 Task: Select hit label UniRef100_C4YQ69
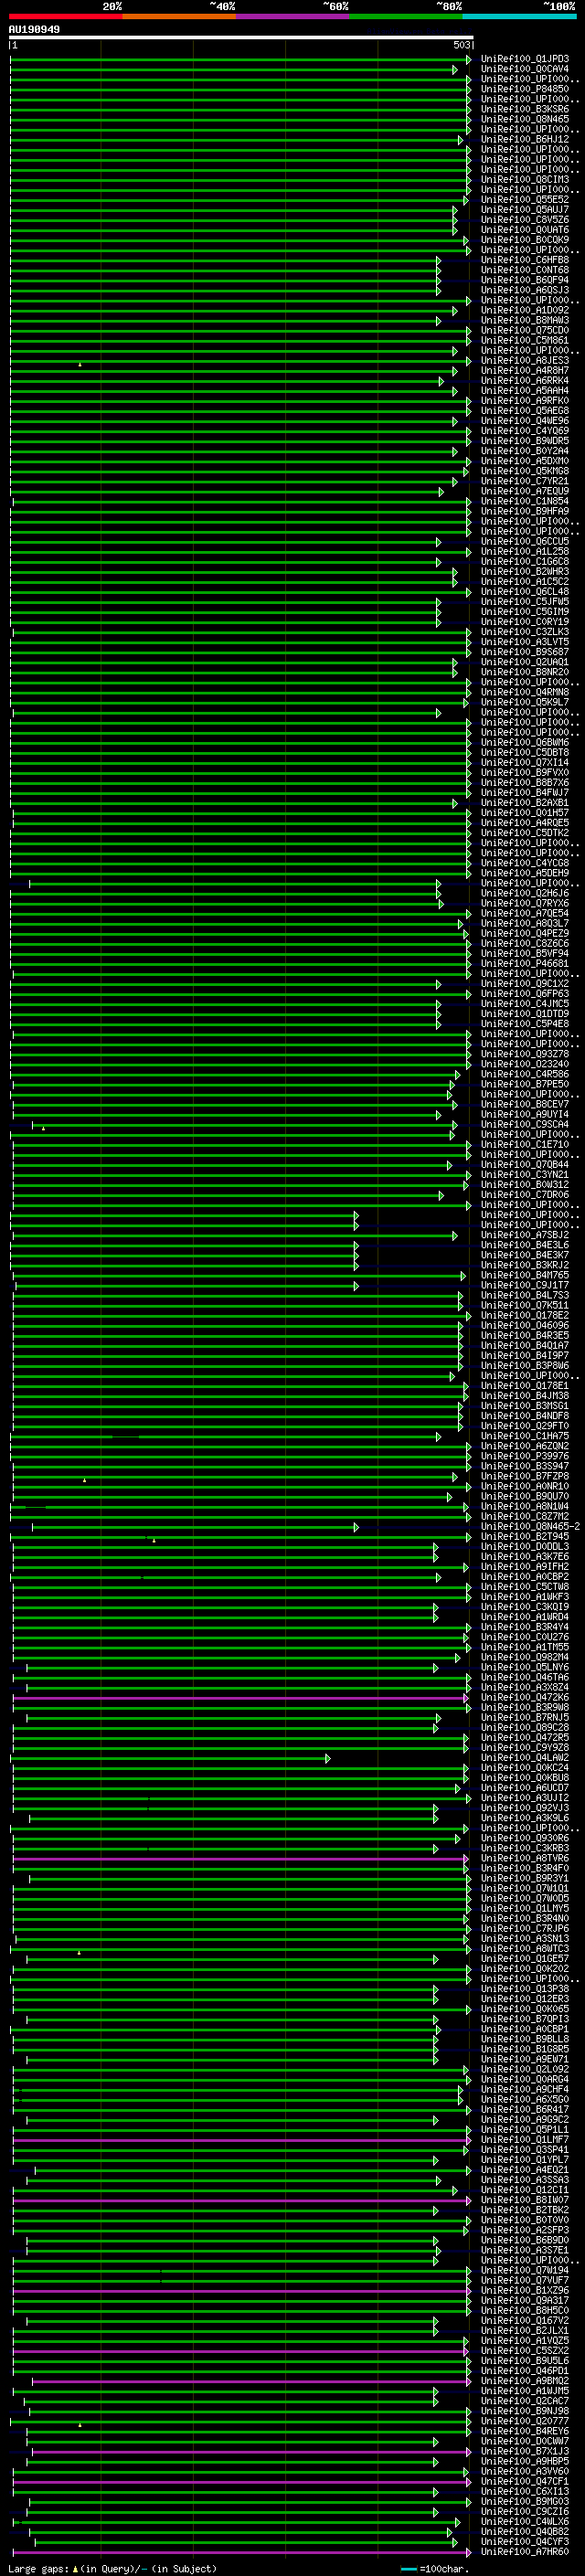click(525, 431)
